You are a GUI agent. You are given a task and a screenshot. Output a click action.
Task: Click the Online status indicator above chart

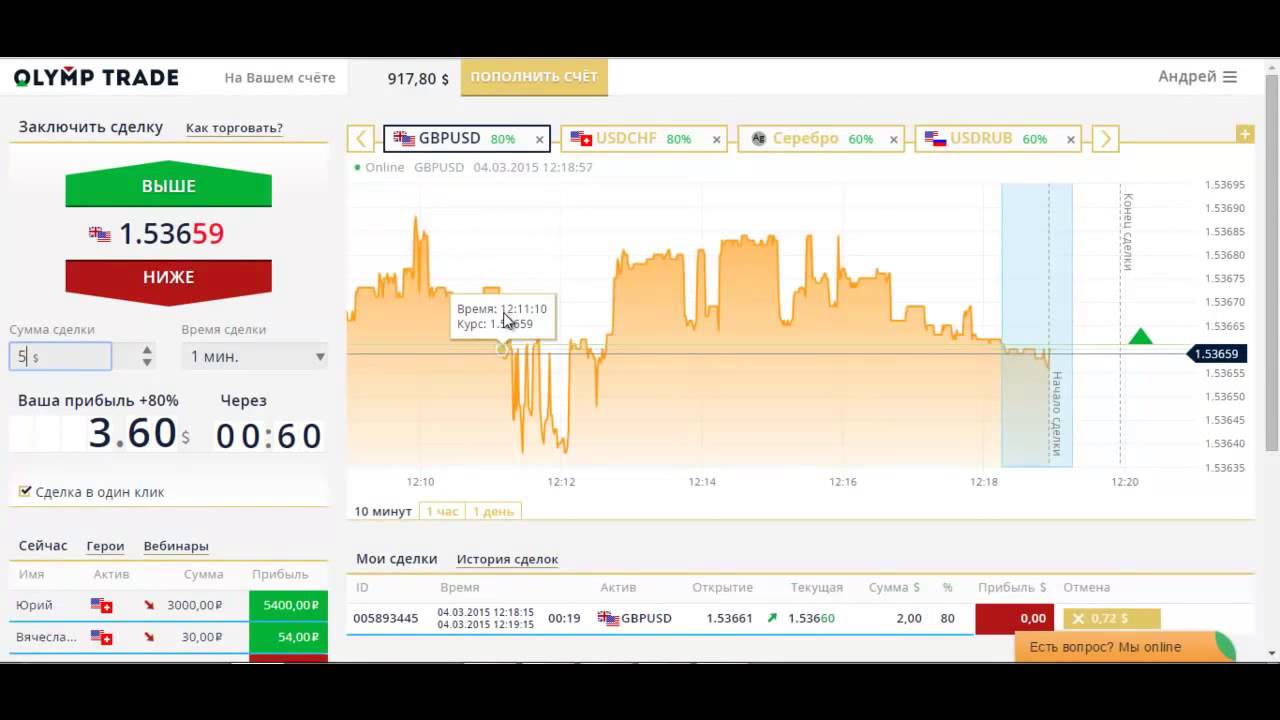pos(379,167)
